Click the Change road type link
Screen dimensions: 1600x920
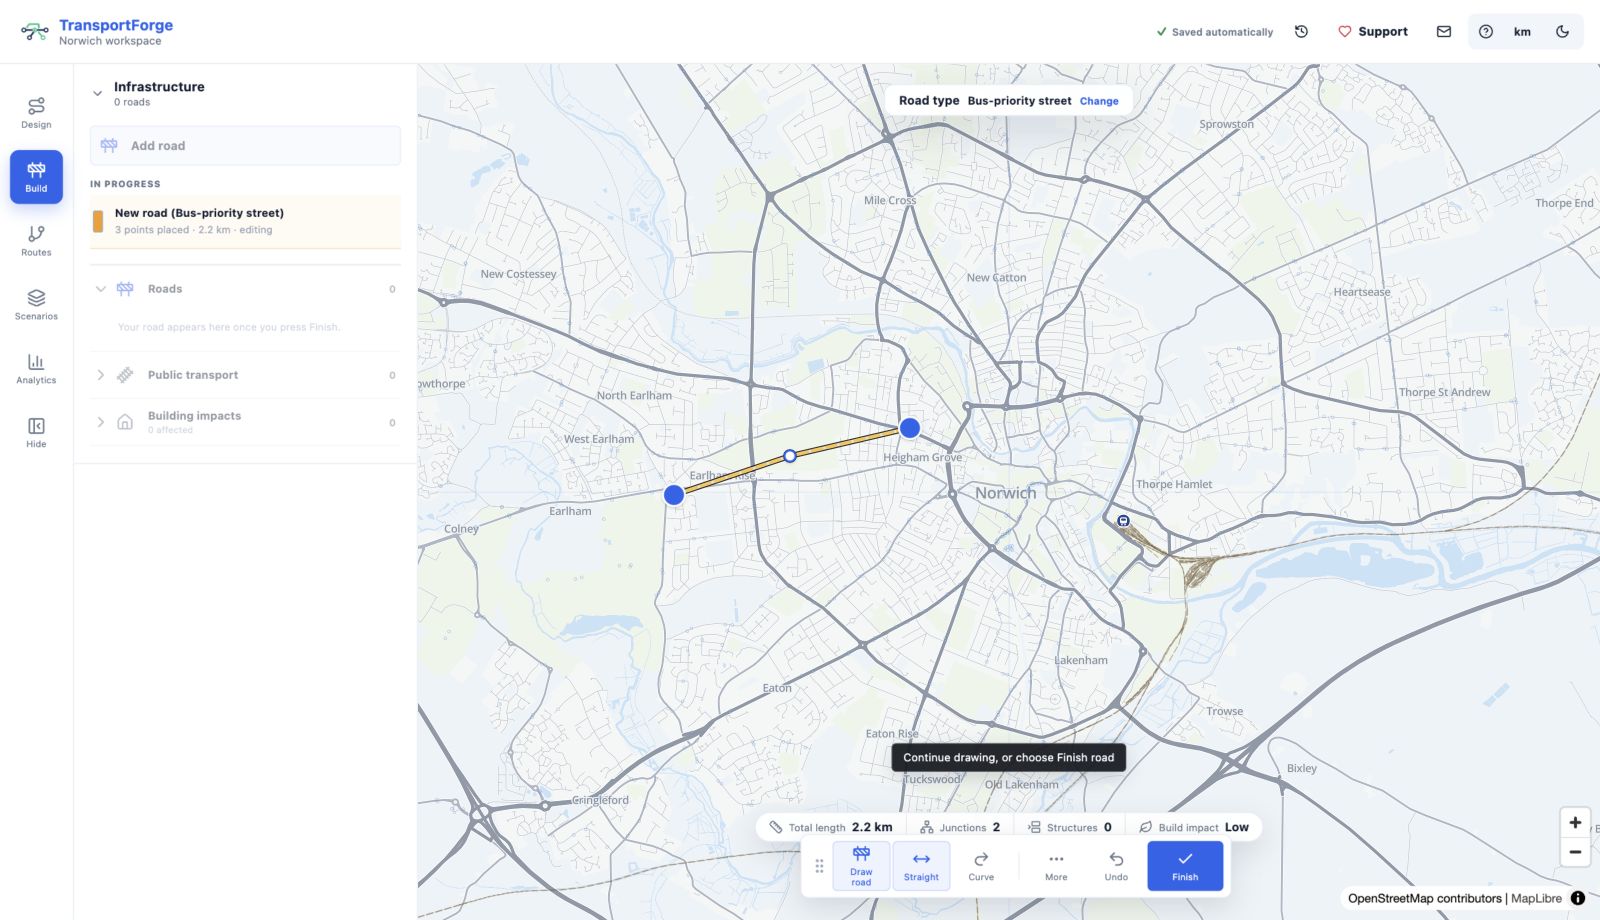1099,101
